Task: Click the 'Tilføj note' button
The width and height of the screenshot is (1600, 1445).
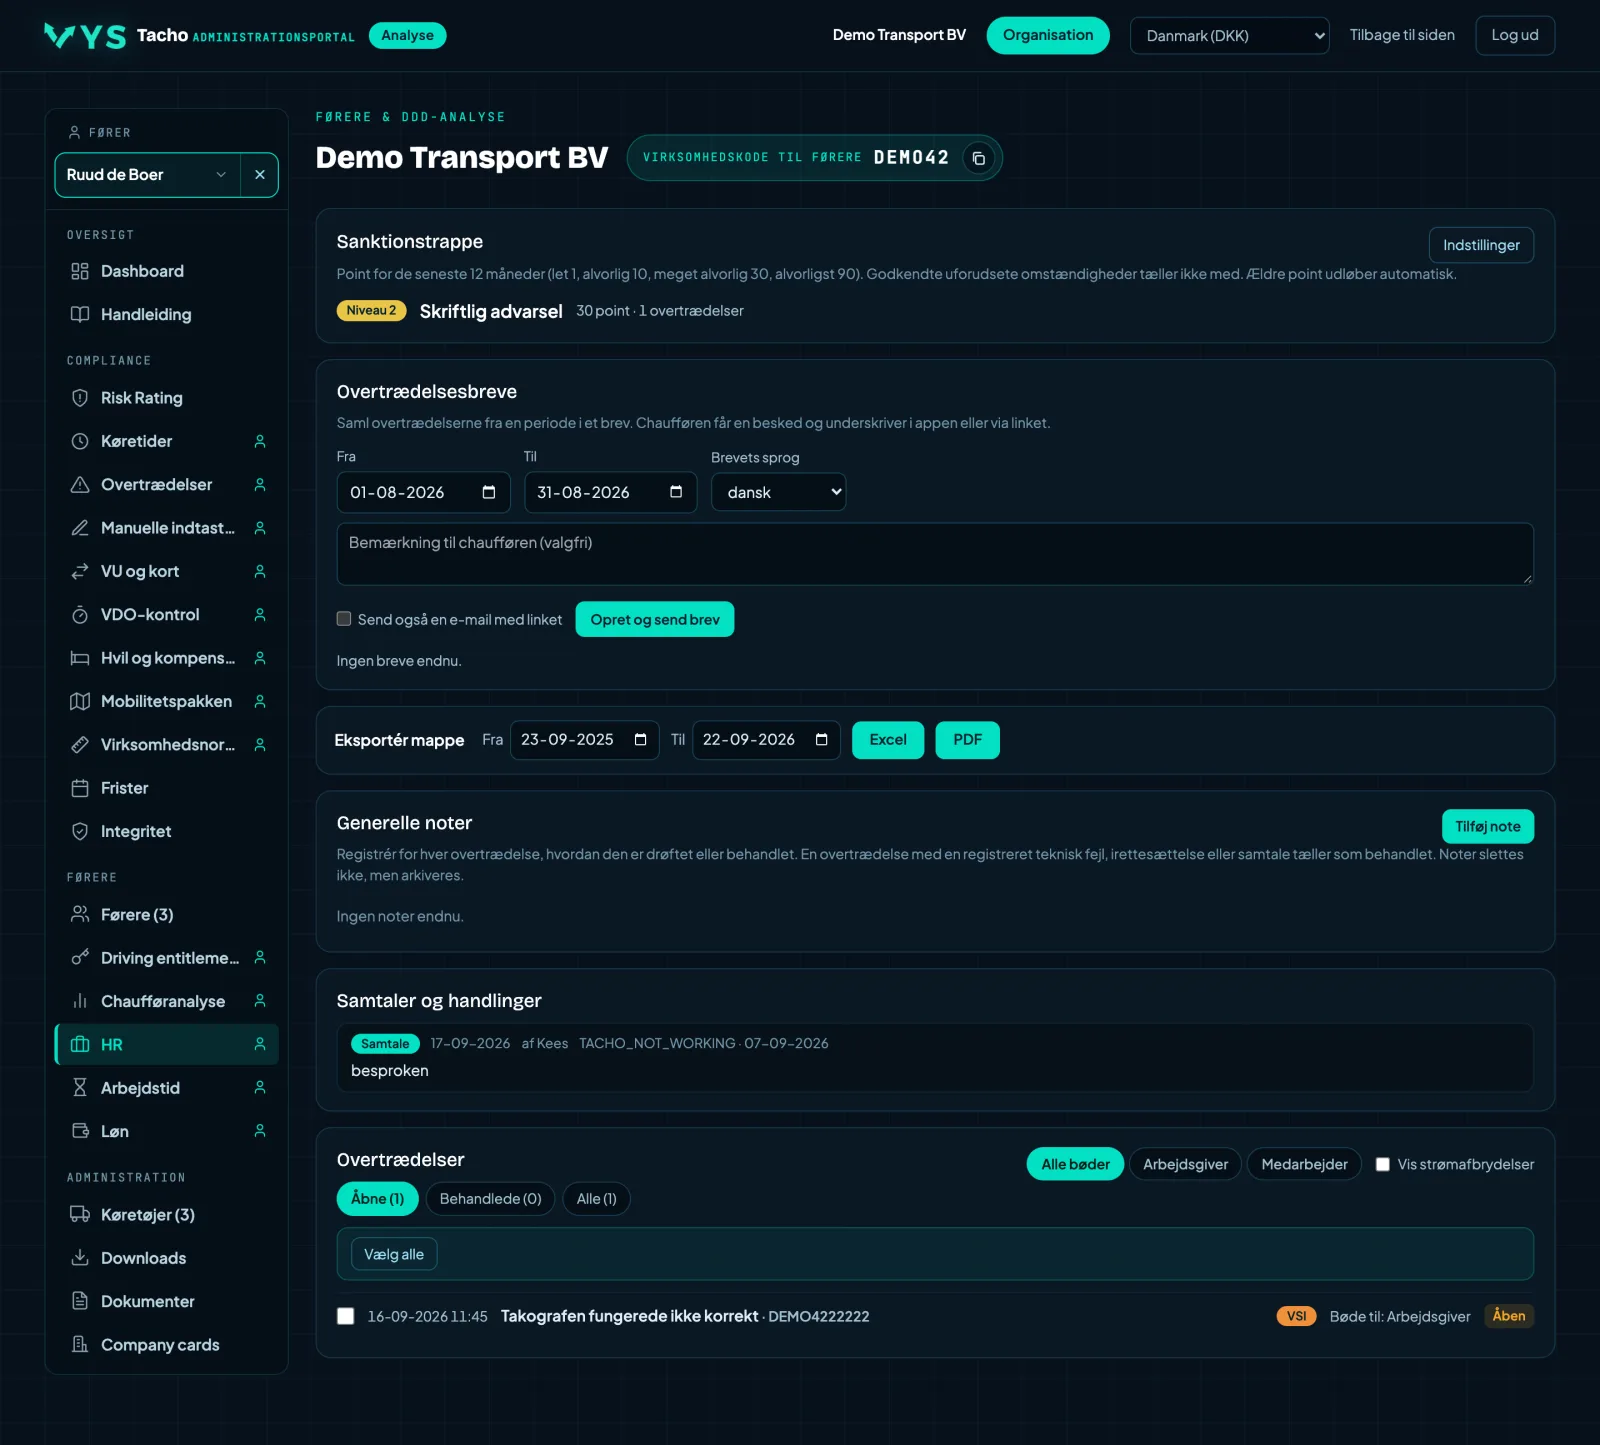Action: point(1487,826)
